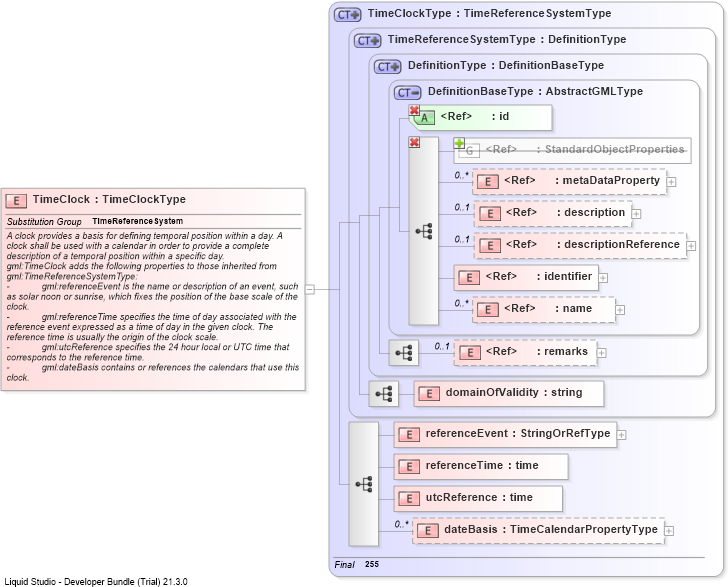Click the CT icon of TimeClockType
This screenshot has height=587, width=728.
point(347,15)
